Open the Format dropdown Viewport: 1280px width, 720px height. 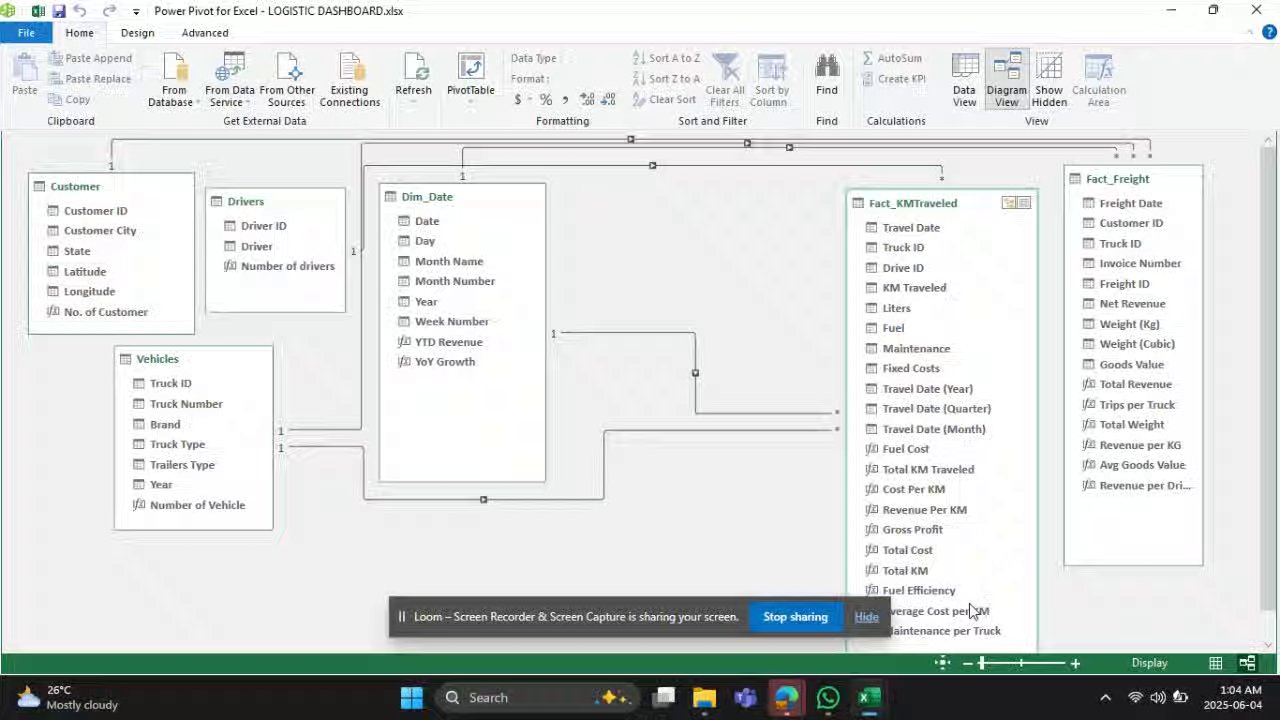(530, 79)
